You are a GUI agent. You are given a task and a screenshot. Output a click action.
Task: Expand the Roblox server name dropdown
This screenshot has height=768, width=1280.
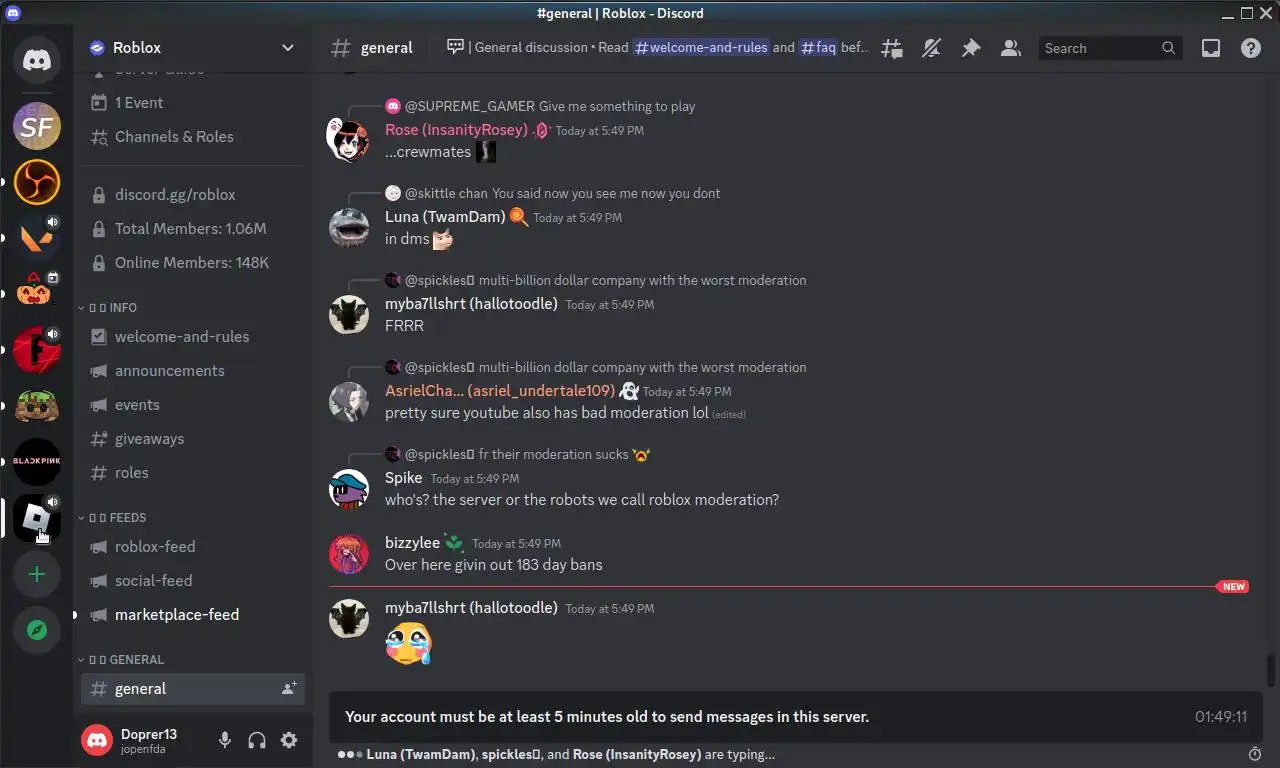(x=288, y=47)
